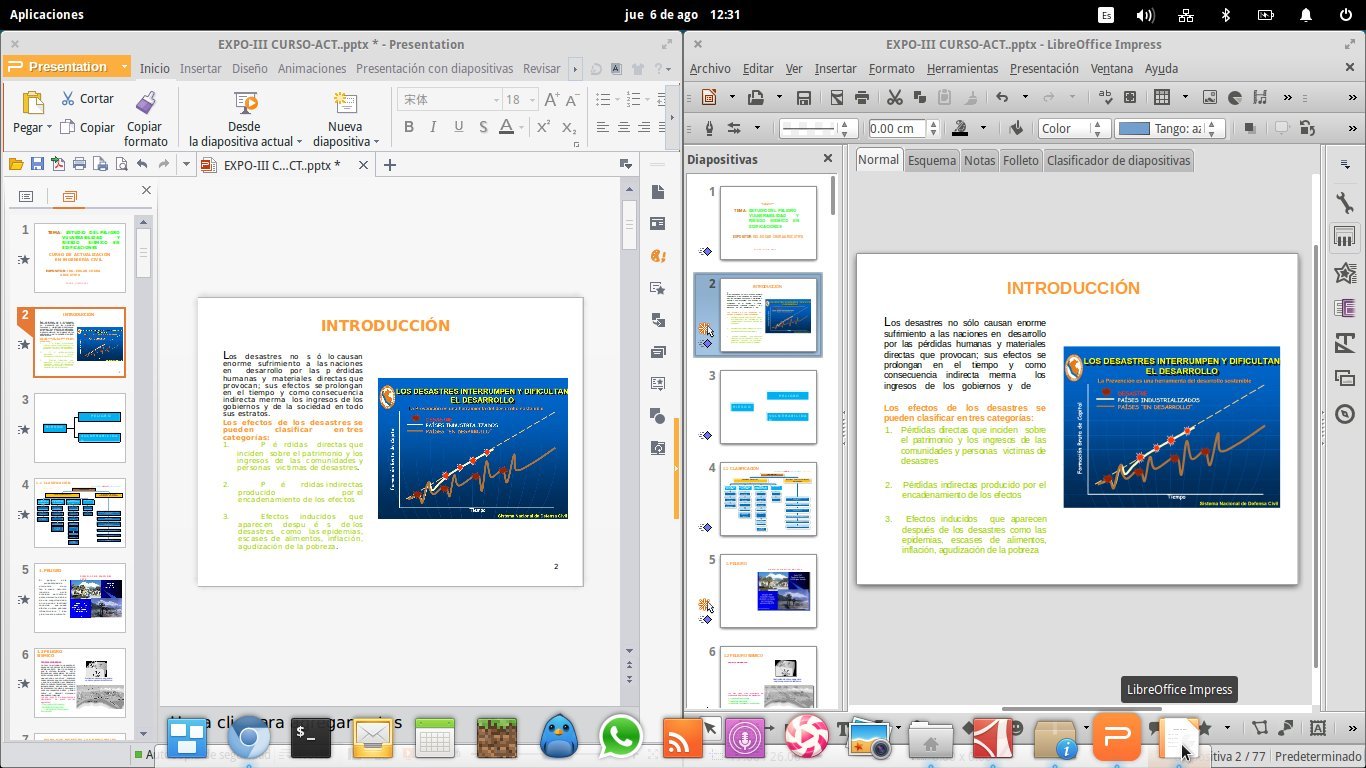The height and width of the screenshot is (768, 1366).
Task: Switch to the Animaciones ribbon tab
Action: tap(311, 68)
